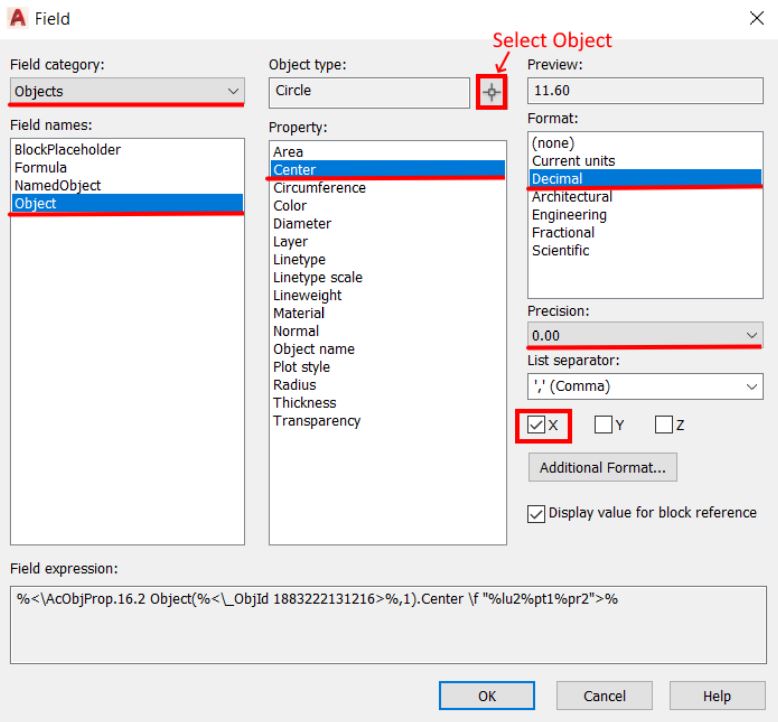Select the Object name property
This screenshot has height=722, width=778.
point(388,349)
